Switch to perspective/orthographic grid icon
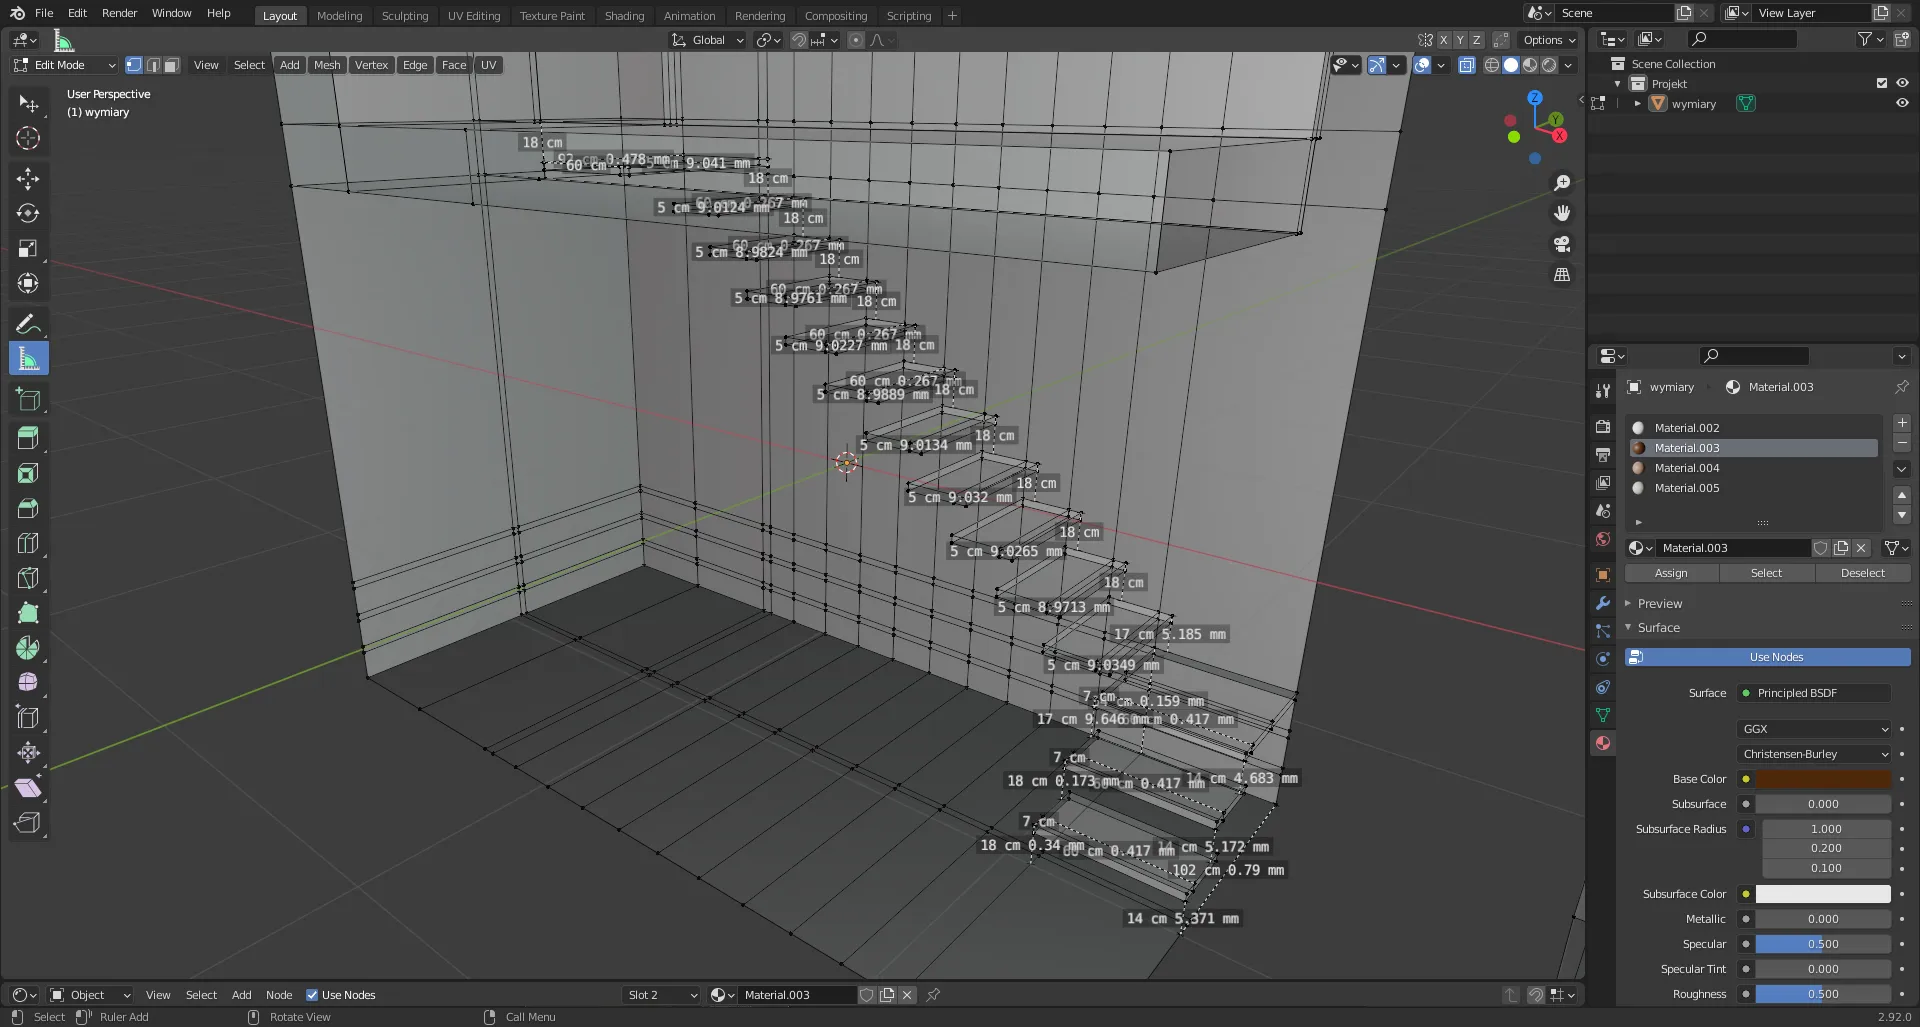Image resolution: width=1920 pixels, height=1027 pixels. pos(1562,275)
